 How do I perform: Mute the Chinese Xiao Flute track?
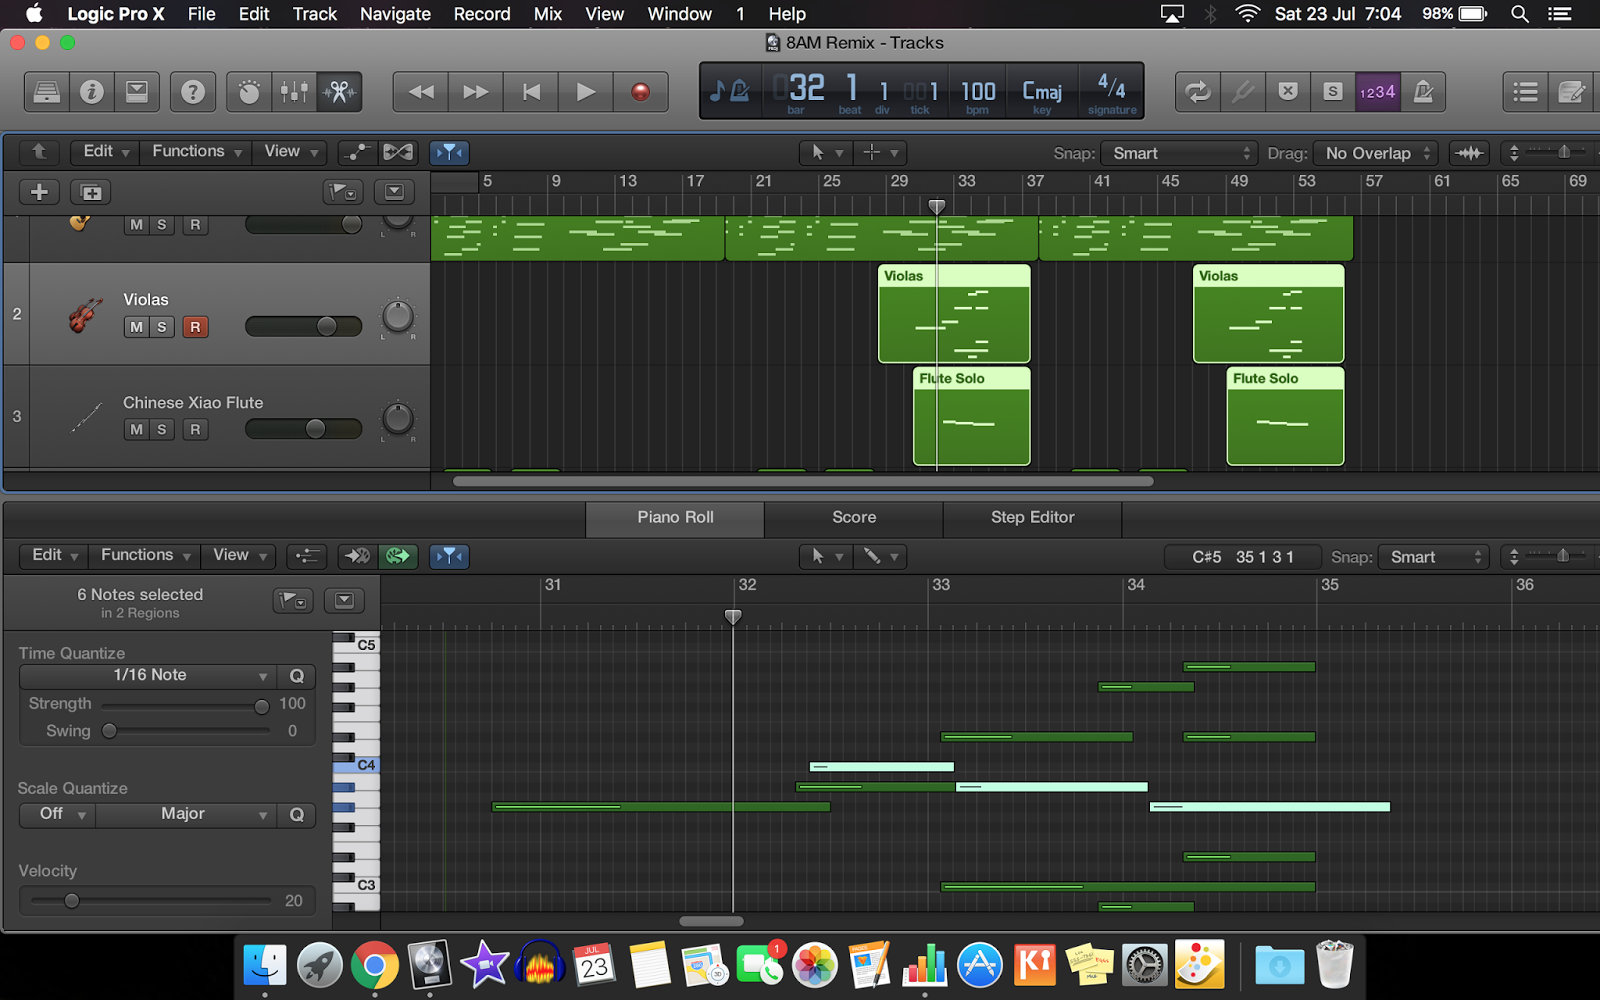(x=136, y=429)
